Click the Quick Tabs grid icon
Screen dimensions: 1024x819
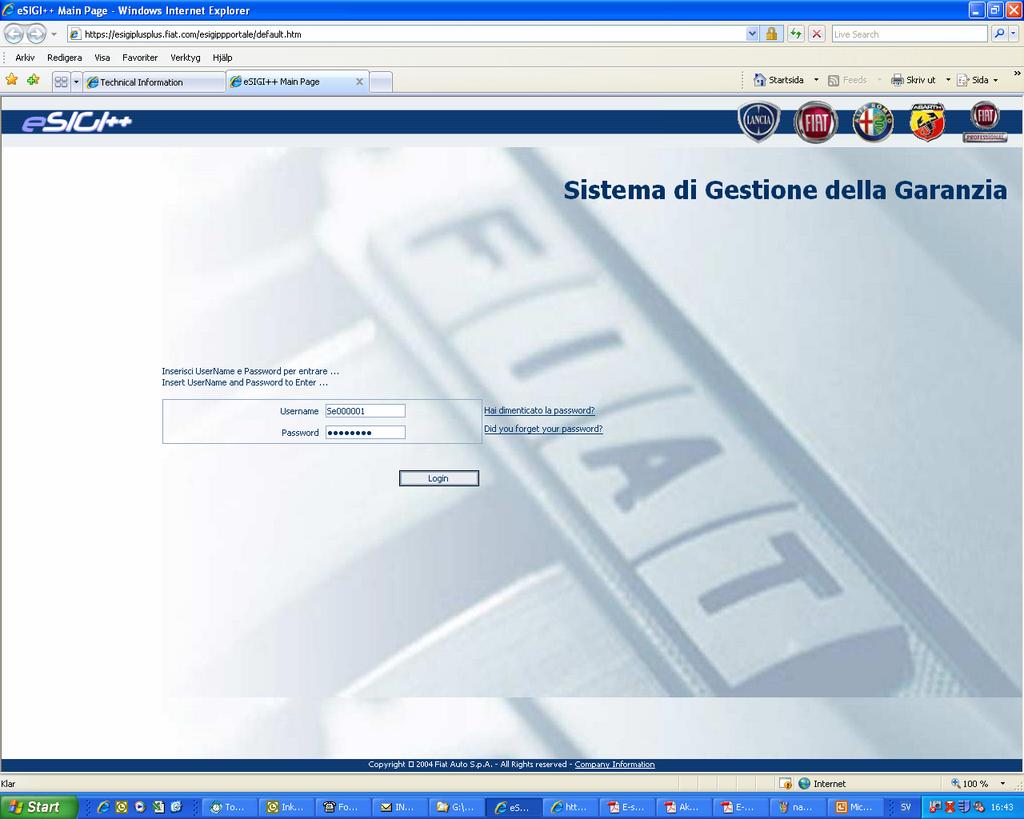pyautogui.click(x=61, y=82)
